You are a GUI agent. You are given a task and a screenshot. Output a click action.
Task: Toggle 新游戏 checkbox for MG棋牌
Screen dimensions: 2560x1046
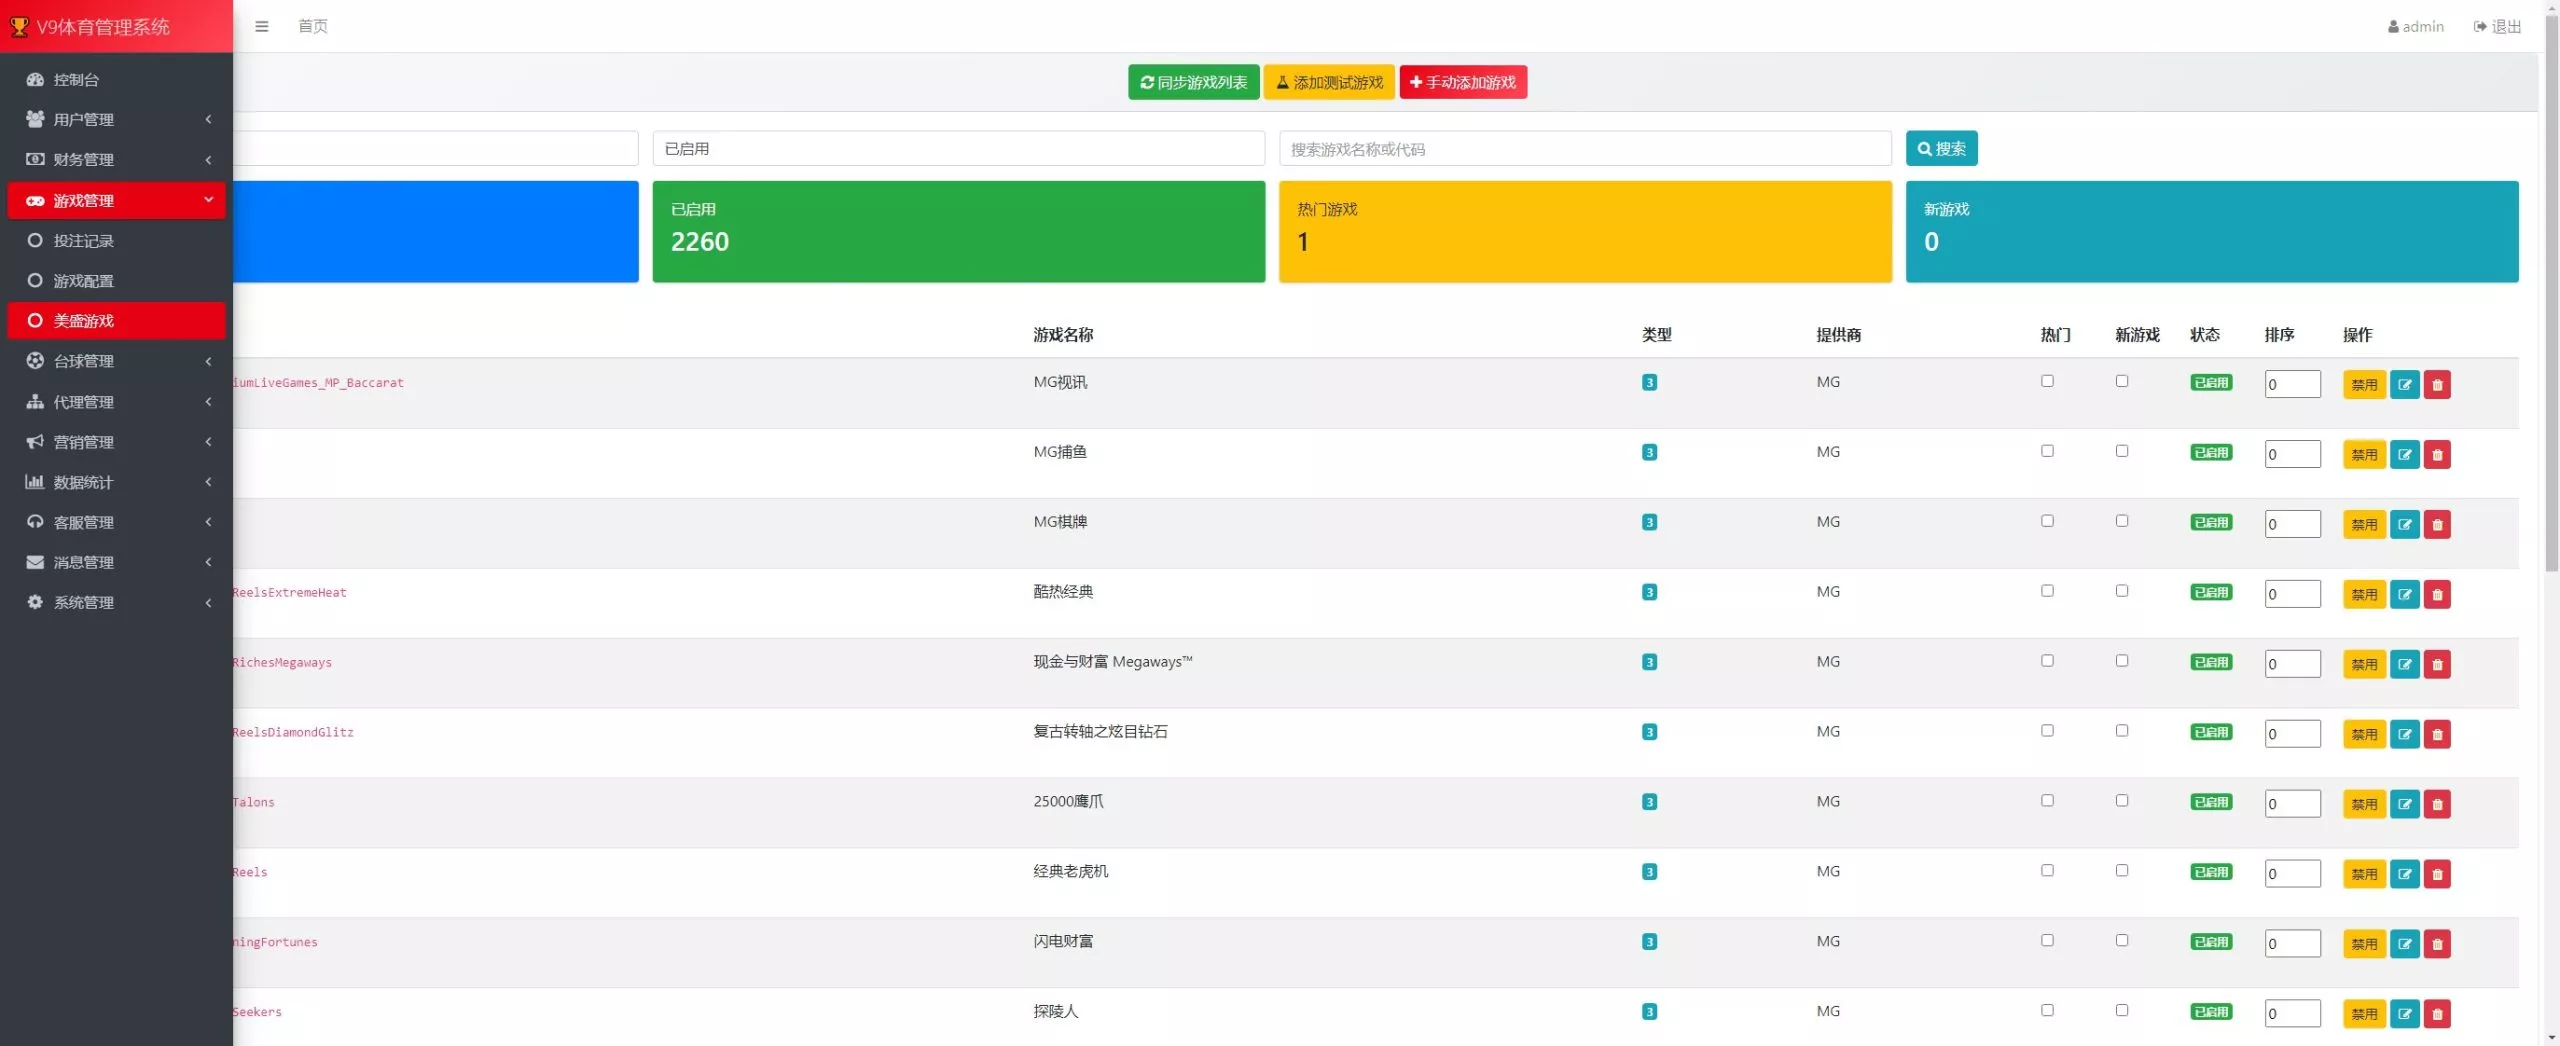tap(2122, 521)
